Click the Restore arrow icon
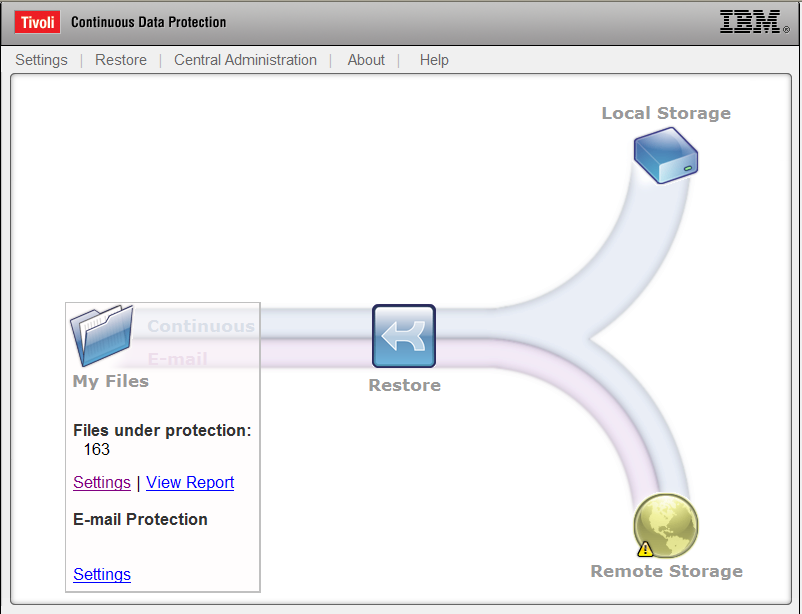 point(404,336)
